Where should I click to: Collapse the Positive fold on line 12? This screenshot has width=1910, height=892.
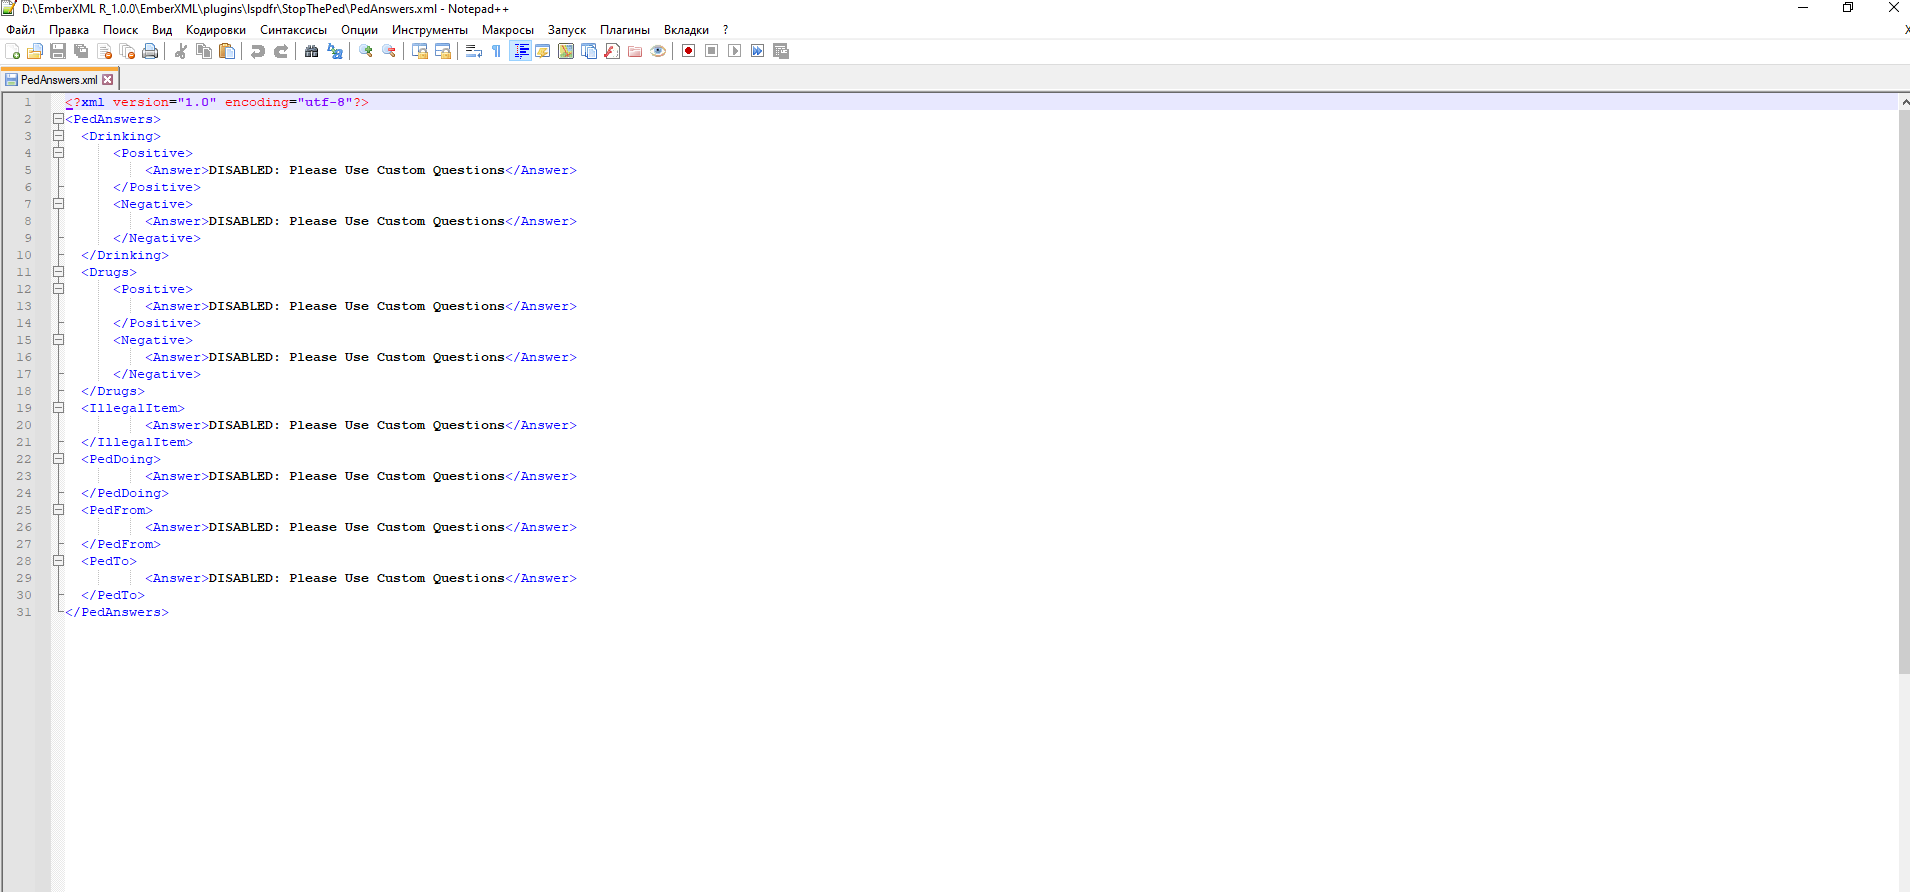(58, 289)
